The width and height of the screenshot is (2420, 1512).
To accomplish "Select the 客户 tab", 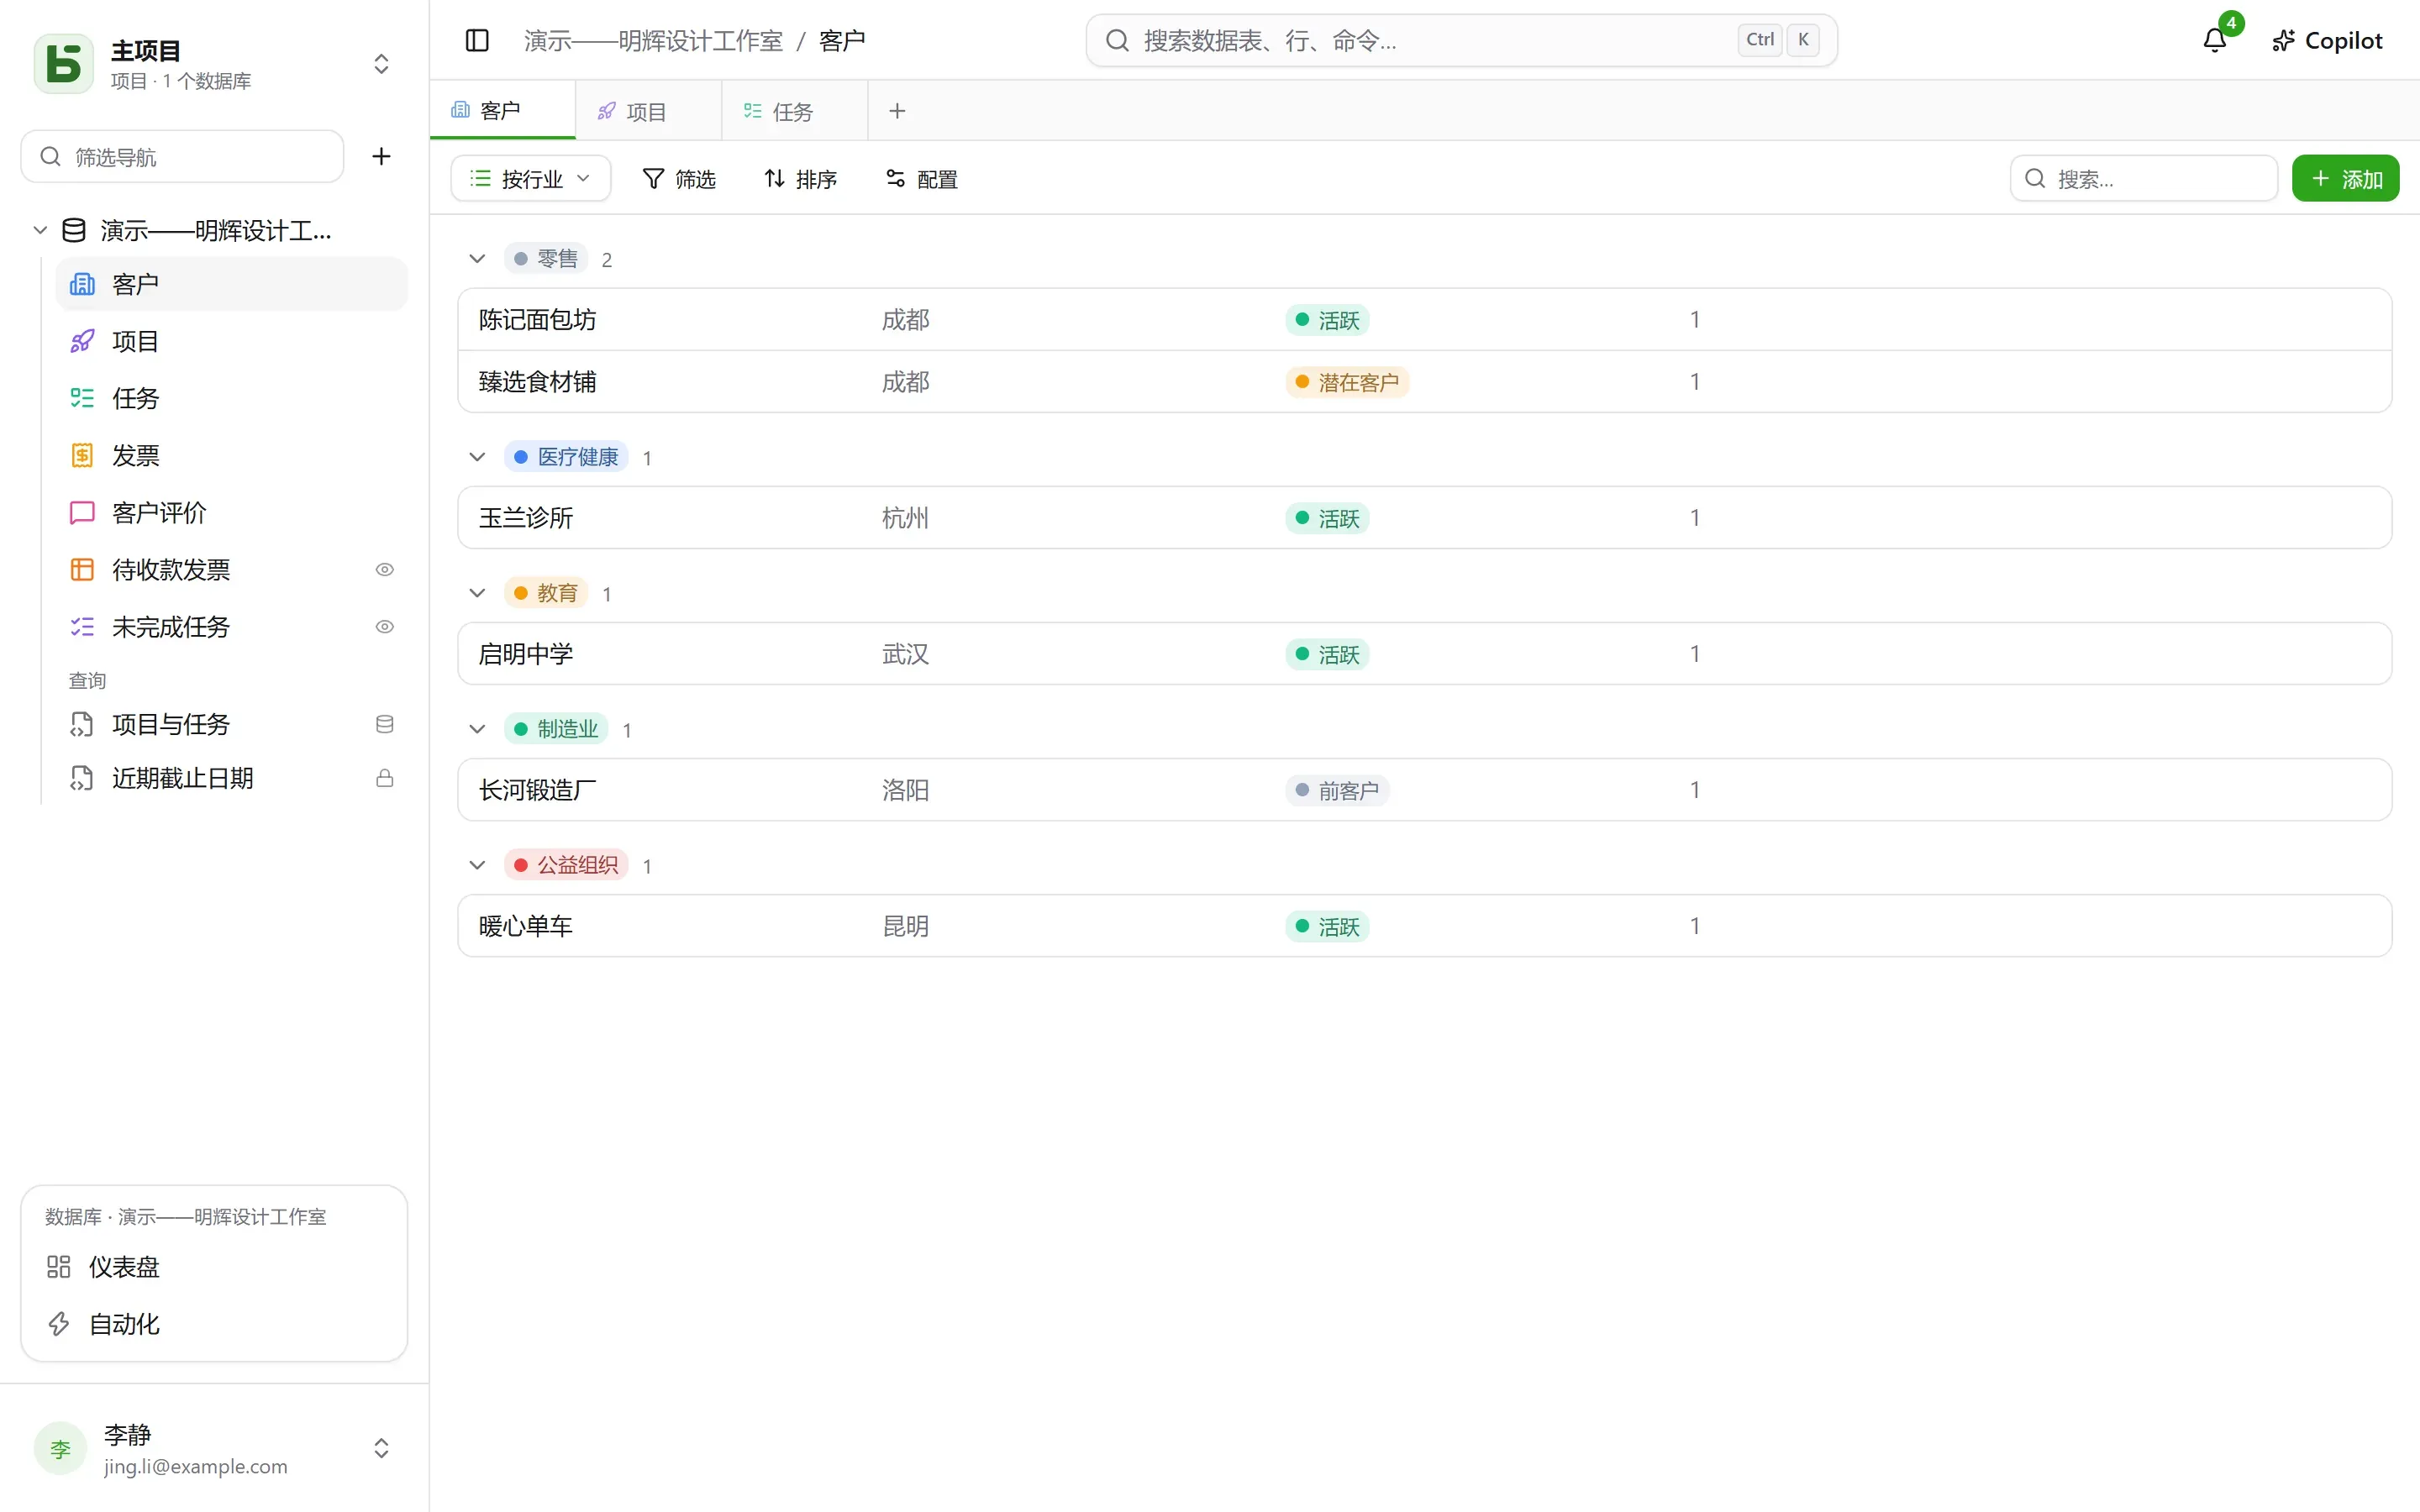I will [502, 110].
